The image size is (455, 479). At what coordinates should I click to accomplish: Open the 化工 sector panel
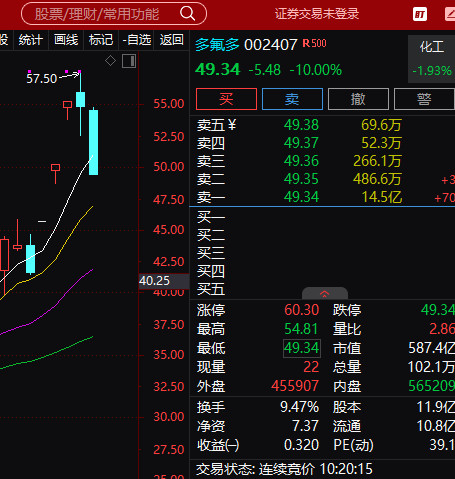click(431, 59)
